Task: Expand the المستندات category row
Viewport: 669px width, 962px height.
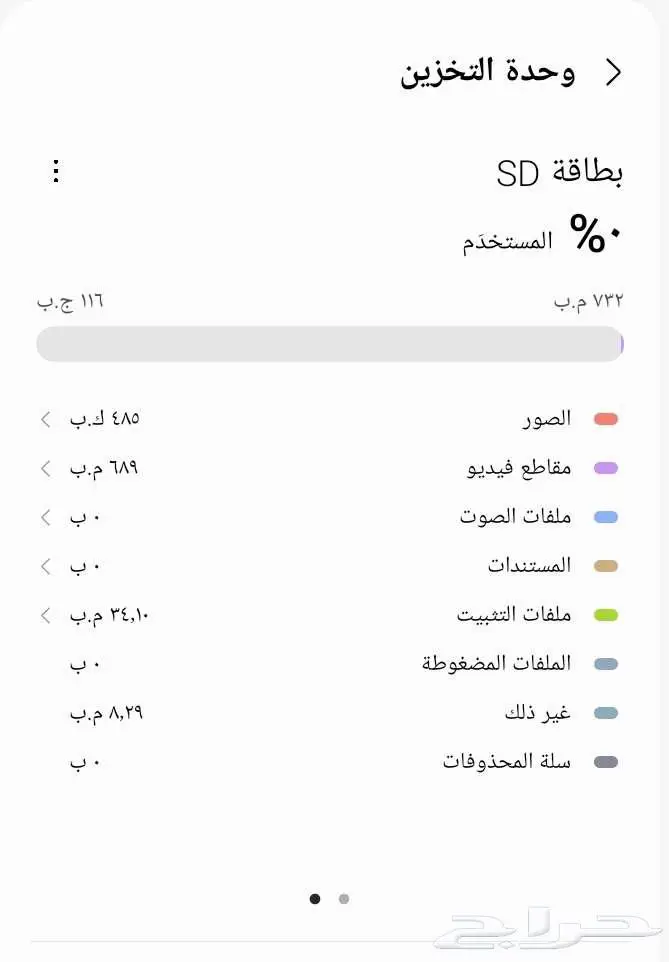Action: pos(44,565)
